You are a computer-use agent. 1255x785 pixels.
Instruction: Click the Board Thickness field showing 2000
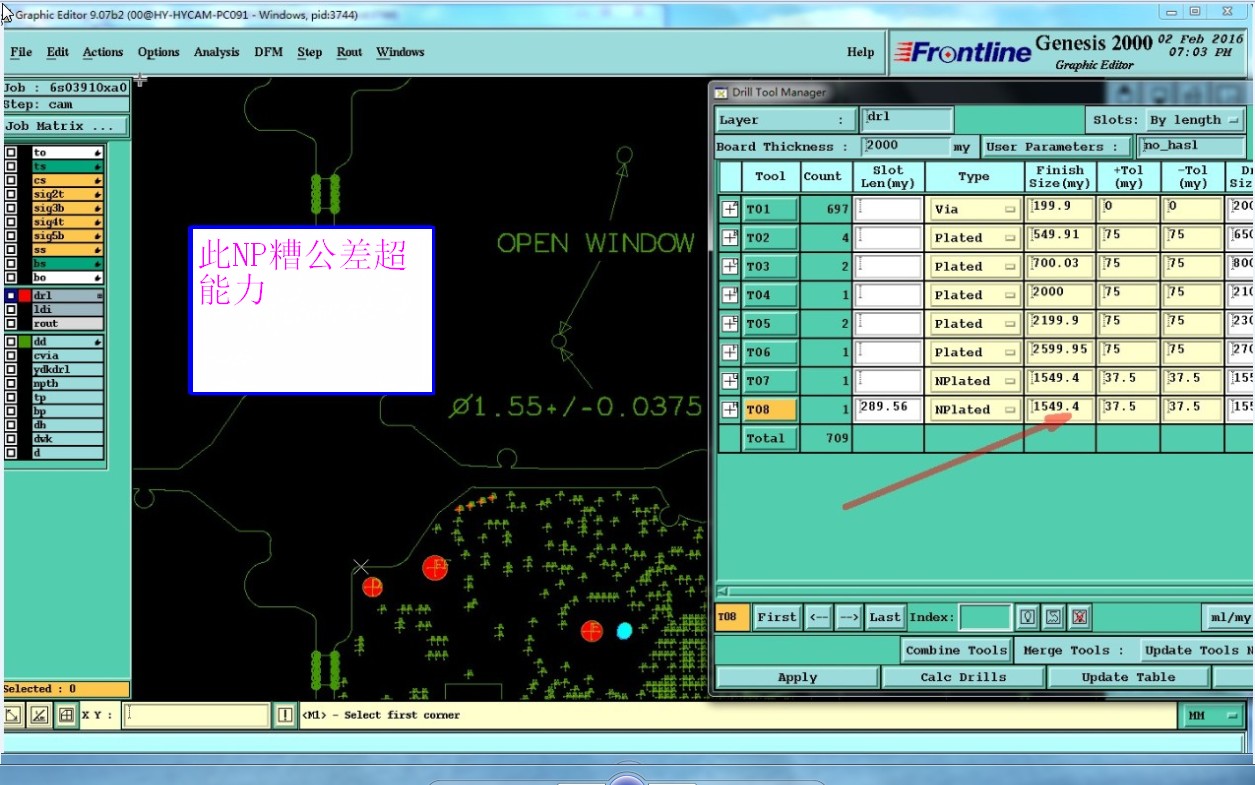click(906, 147)
